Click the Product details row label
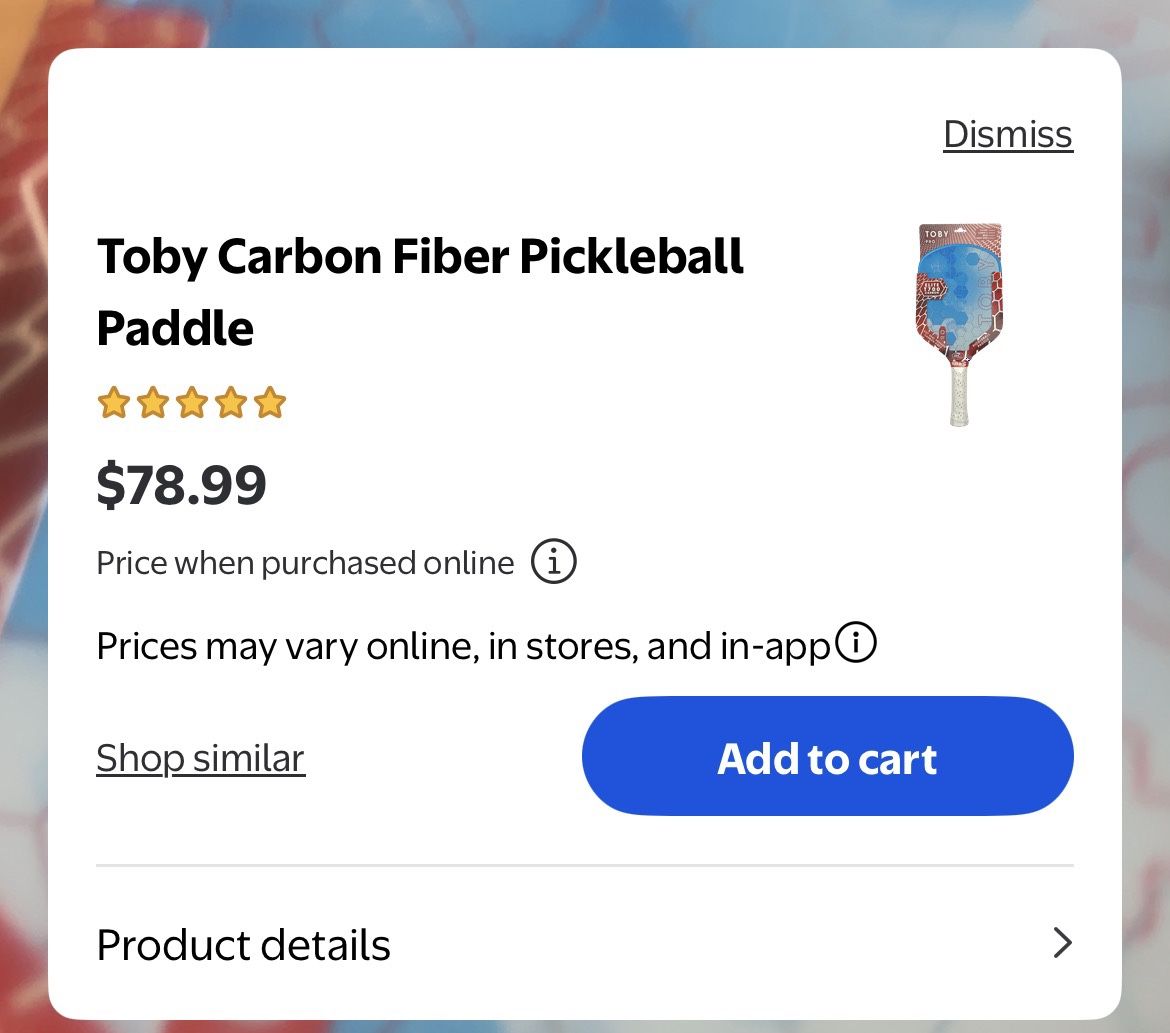The height and width of the screenshot is (1033, 1170). tap(243, 944)
